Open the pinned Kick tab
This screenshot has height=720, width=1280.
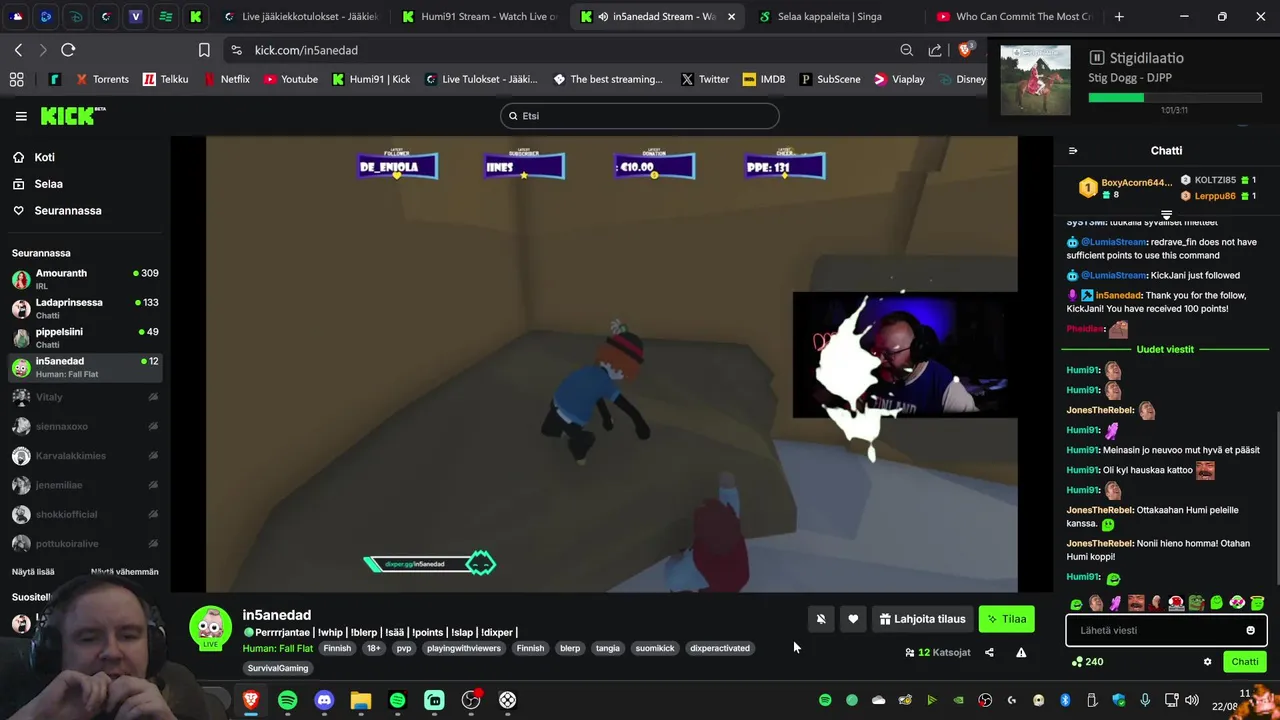coord(196,16)
